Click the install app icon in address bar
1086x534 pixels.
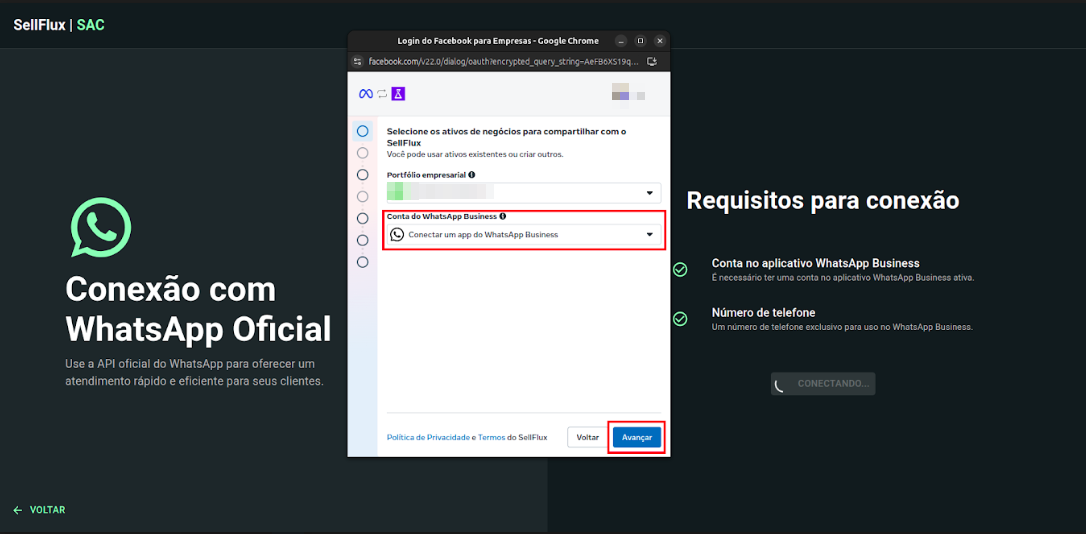[x=652, y=61]
